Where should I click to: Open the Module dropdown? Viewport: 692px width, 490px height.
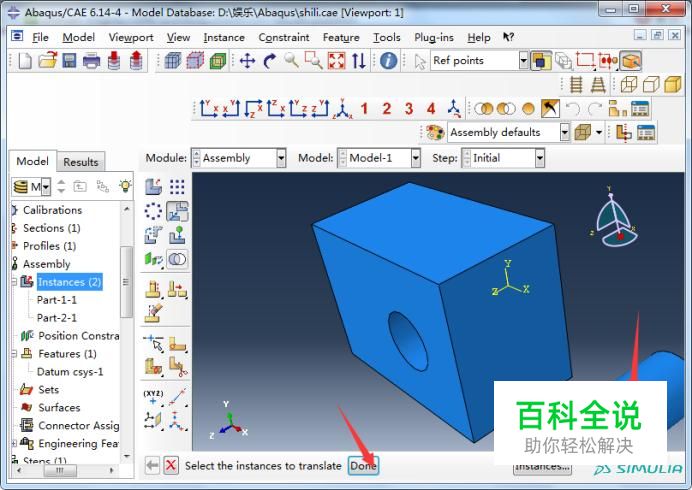coord(281,158)
